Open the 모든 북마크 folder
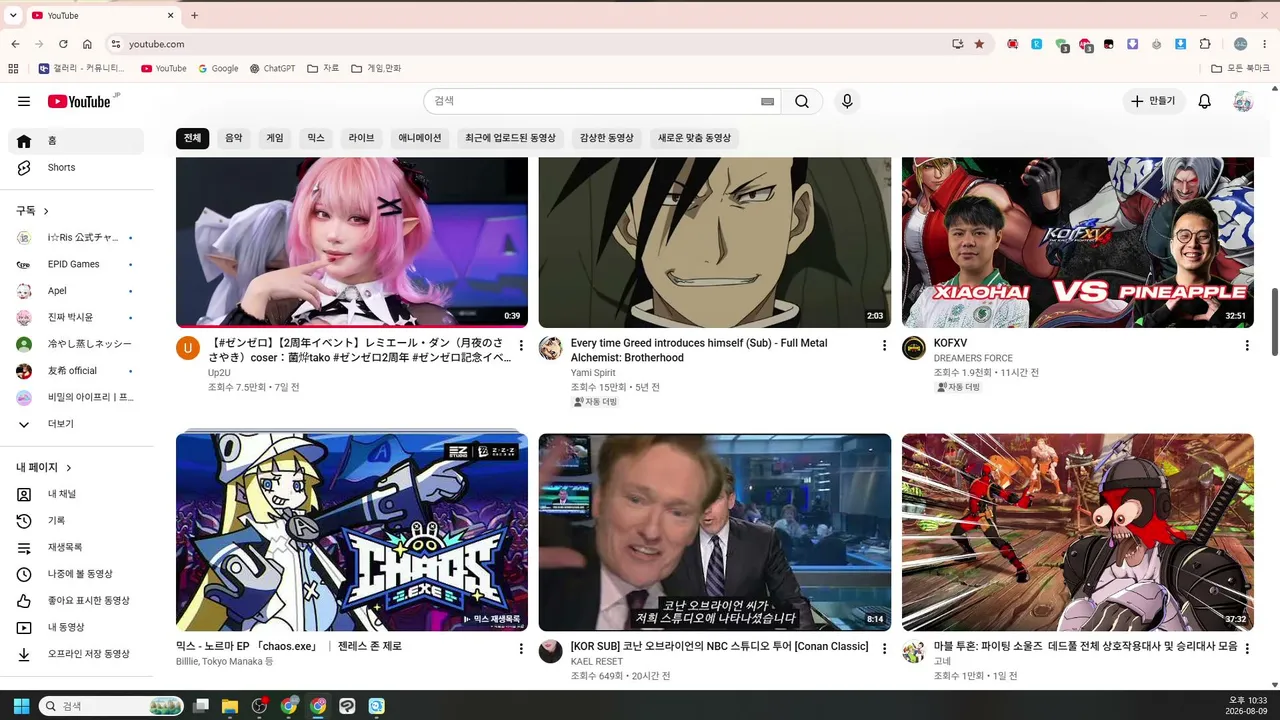1280x720 pixels. pyautogui.click(x=1241, y=69)
